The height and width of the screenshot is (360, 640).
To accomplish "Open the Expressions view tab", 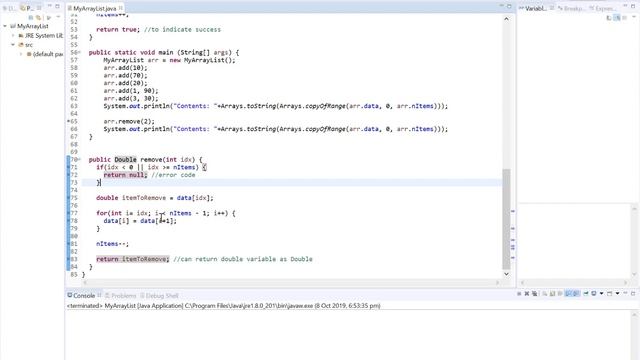I will point(603,8).
